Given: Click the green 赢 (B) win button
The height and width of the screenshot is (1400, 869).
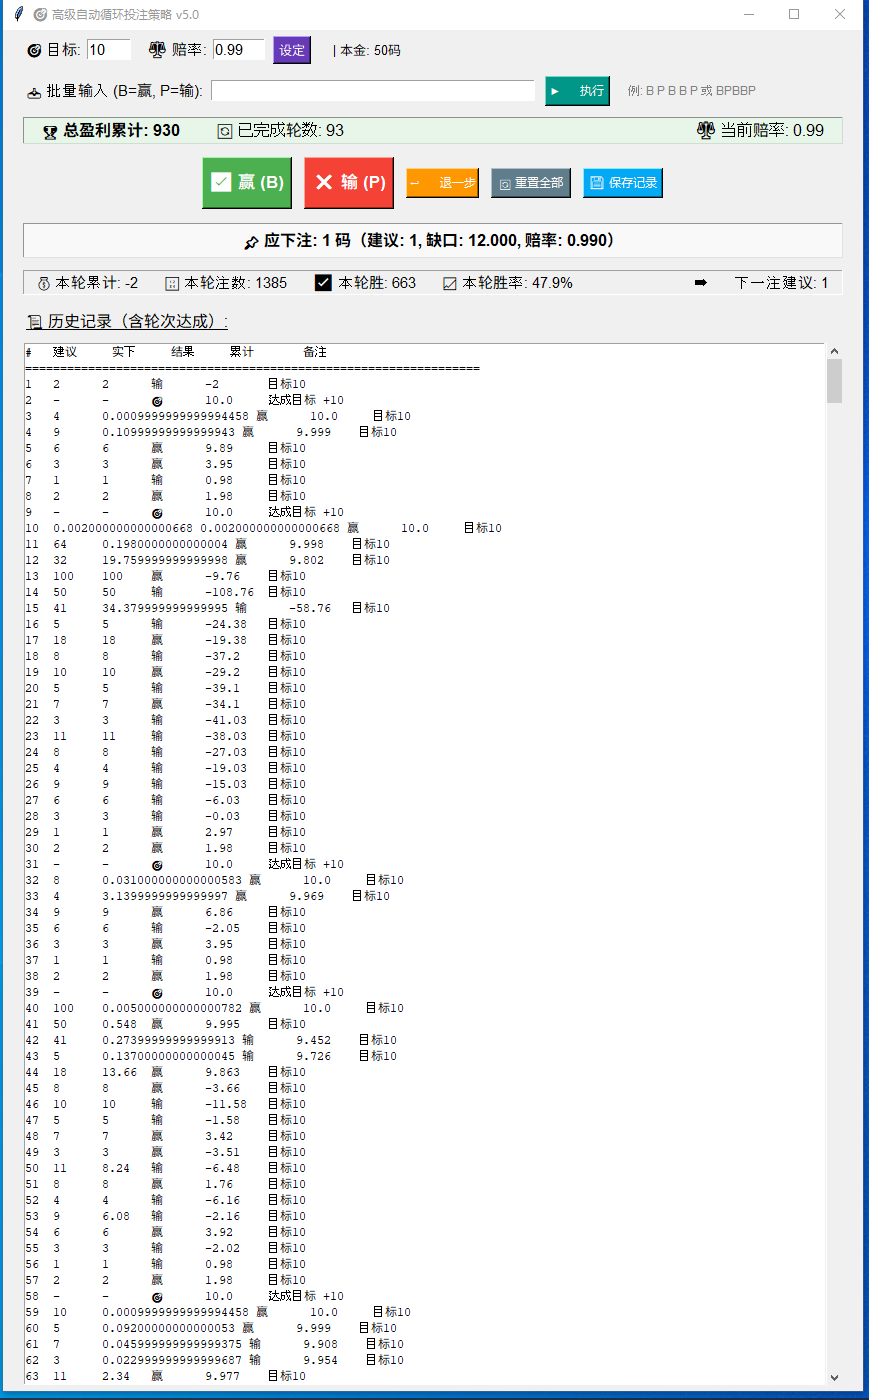Looking at the screenshot, I should [x=247, y=183].
